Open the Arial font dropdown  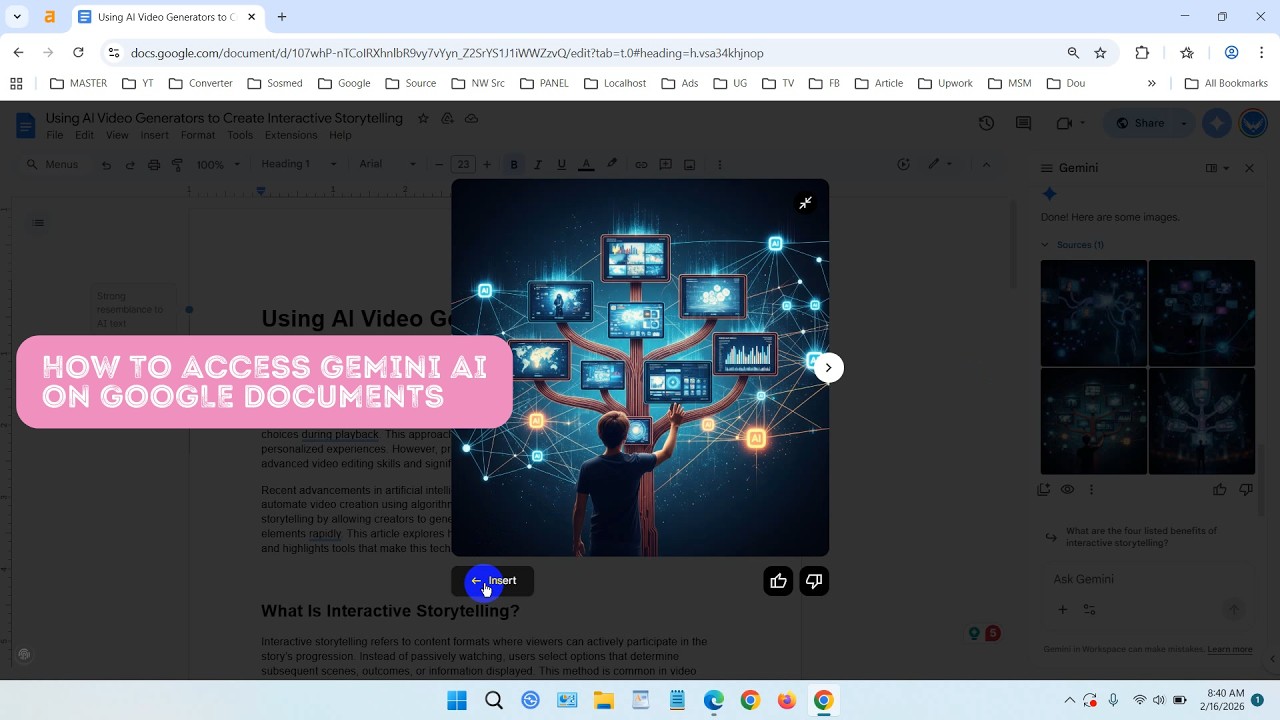[x=388, y=164]
